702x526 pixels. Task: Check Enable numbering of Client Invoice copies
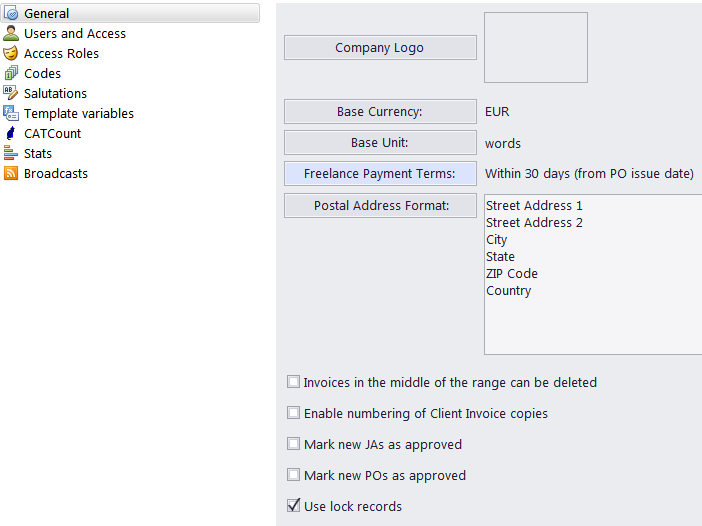[x=294, y=413]
